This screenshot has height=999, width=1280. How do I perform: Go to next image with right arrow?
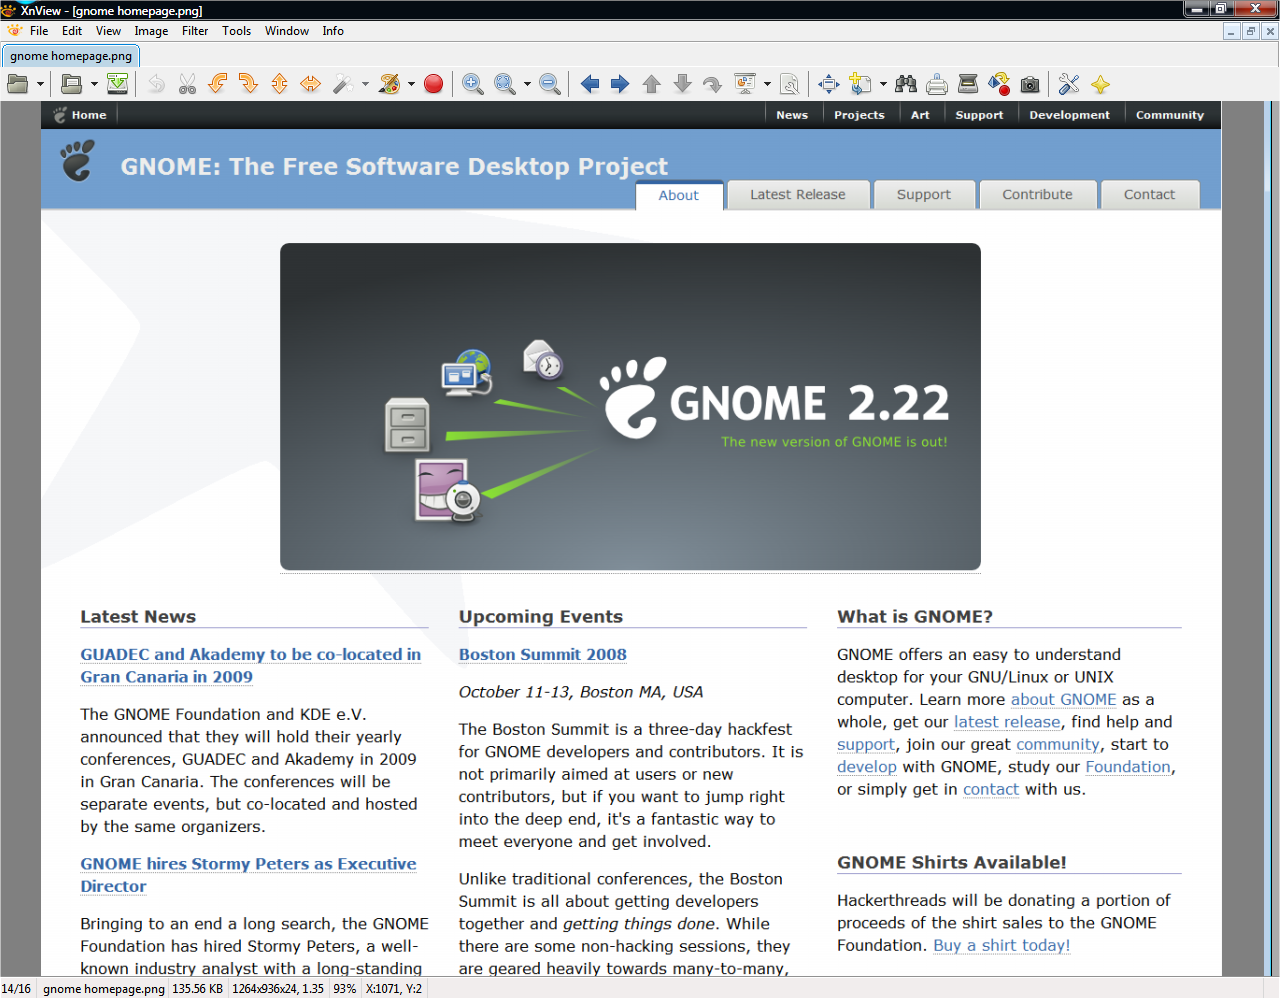click(620, 84)
